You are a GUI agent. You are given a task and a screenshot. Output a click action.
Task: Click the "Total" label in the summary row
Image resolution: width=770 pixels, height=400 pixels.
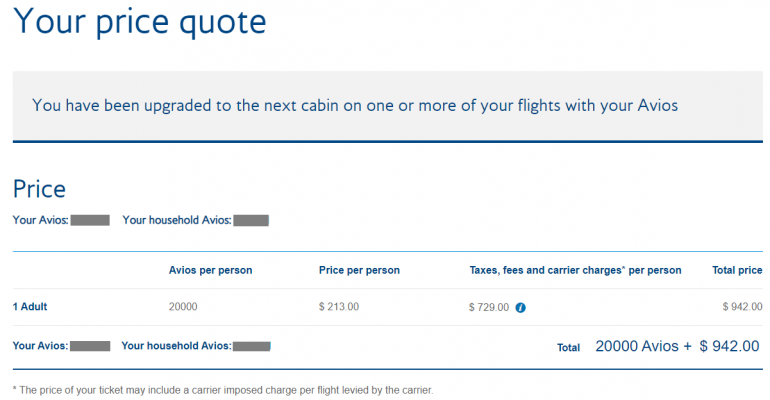(568, 348)
